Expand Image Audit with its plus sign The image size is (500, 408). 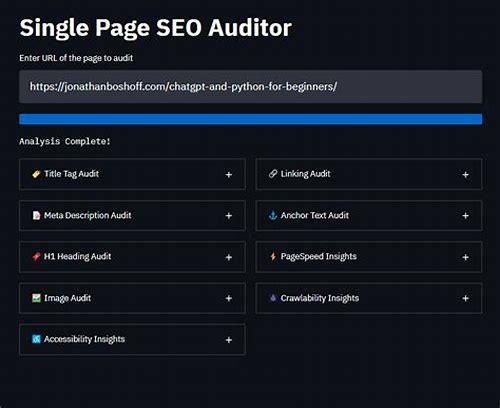[229, 298]
